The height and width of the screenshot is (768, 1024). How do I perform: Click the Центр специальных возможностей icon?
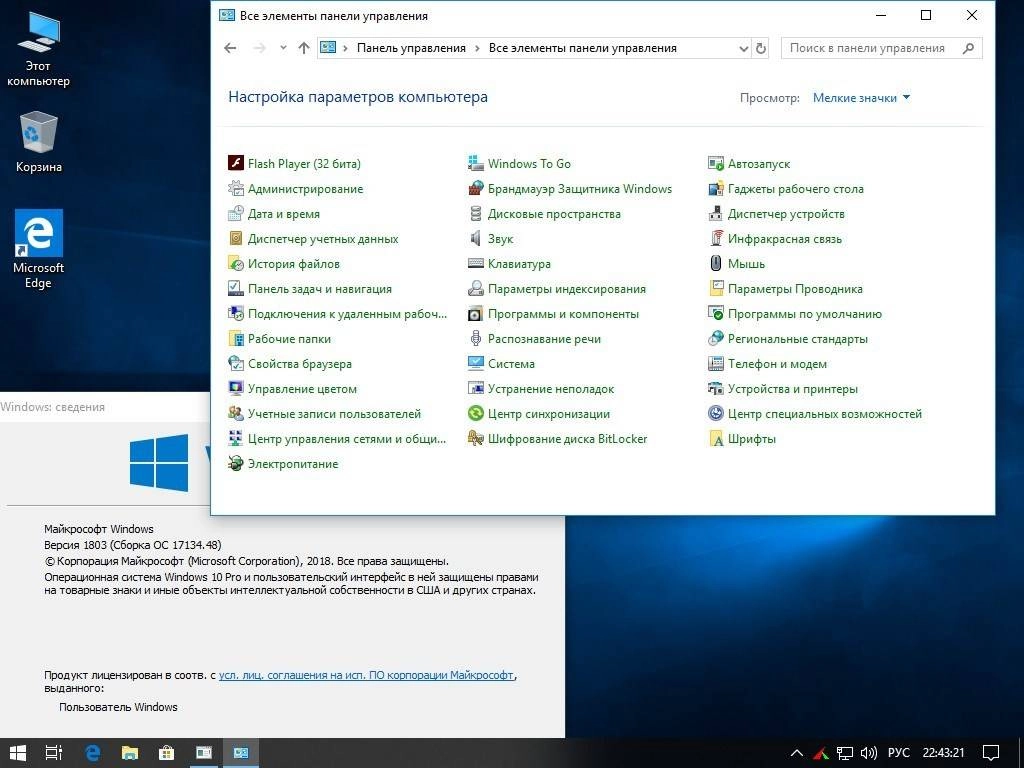[716, 413]
